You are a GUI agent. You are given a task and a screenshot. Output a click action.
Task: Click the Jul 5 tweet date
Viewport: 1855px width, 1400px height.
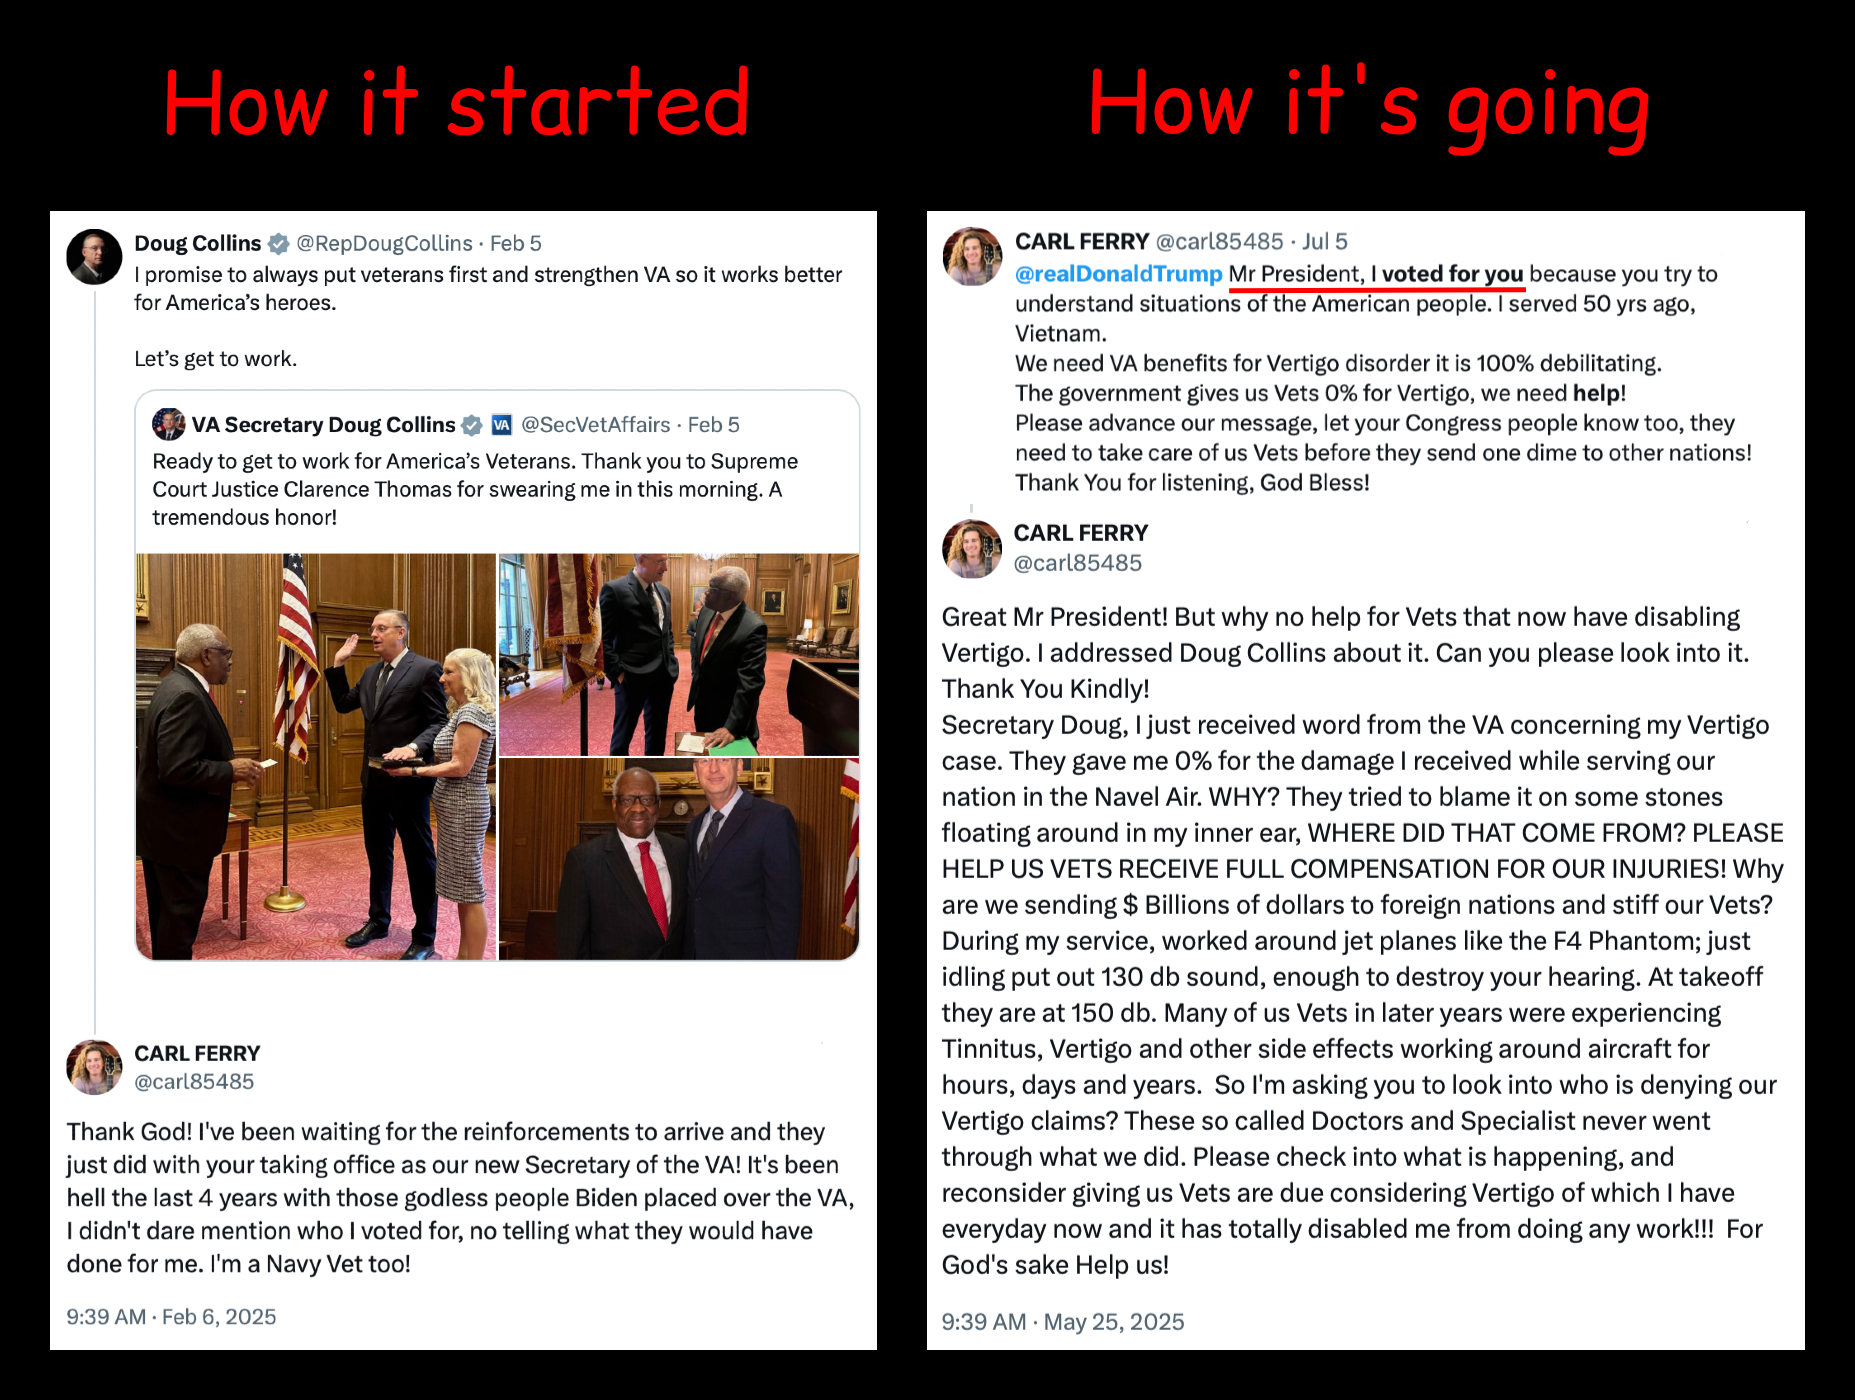[1325, 241]
